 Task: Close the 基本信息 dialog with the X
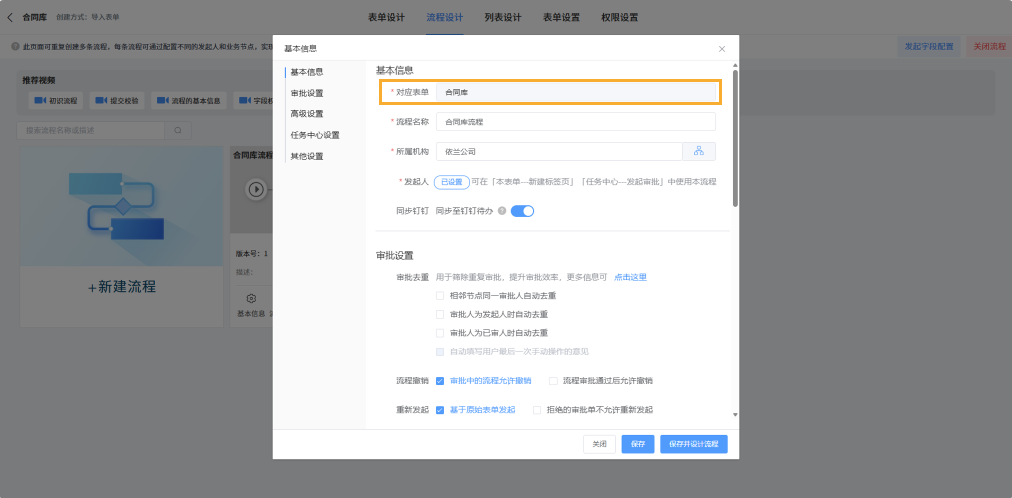click(x=722, y=49)
